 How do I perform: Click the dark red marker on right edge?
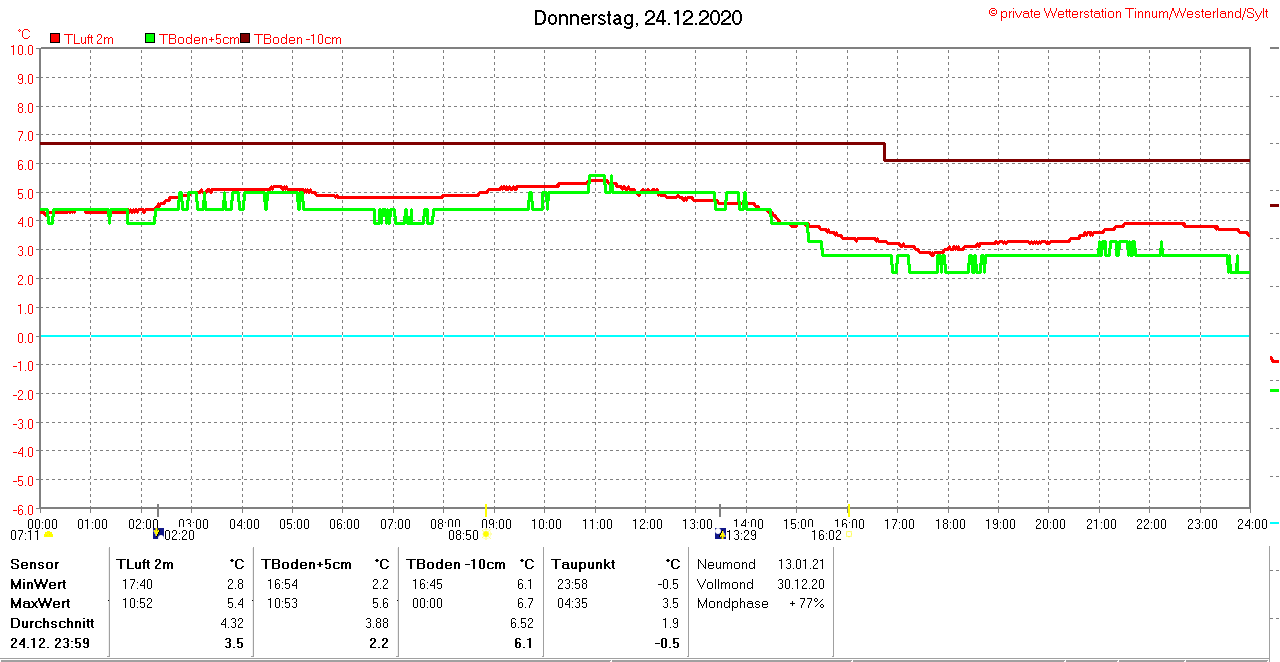tap(1274, 205)
